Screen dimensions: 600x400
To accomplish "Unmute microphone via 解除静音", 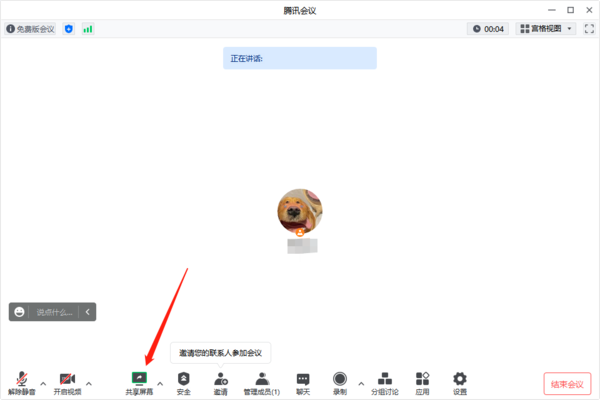I will pyautogui.click(x=22, y=383).
